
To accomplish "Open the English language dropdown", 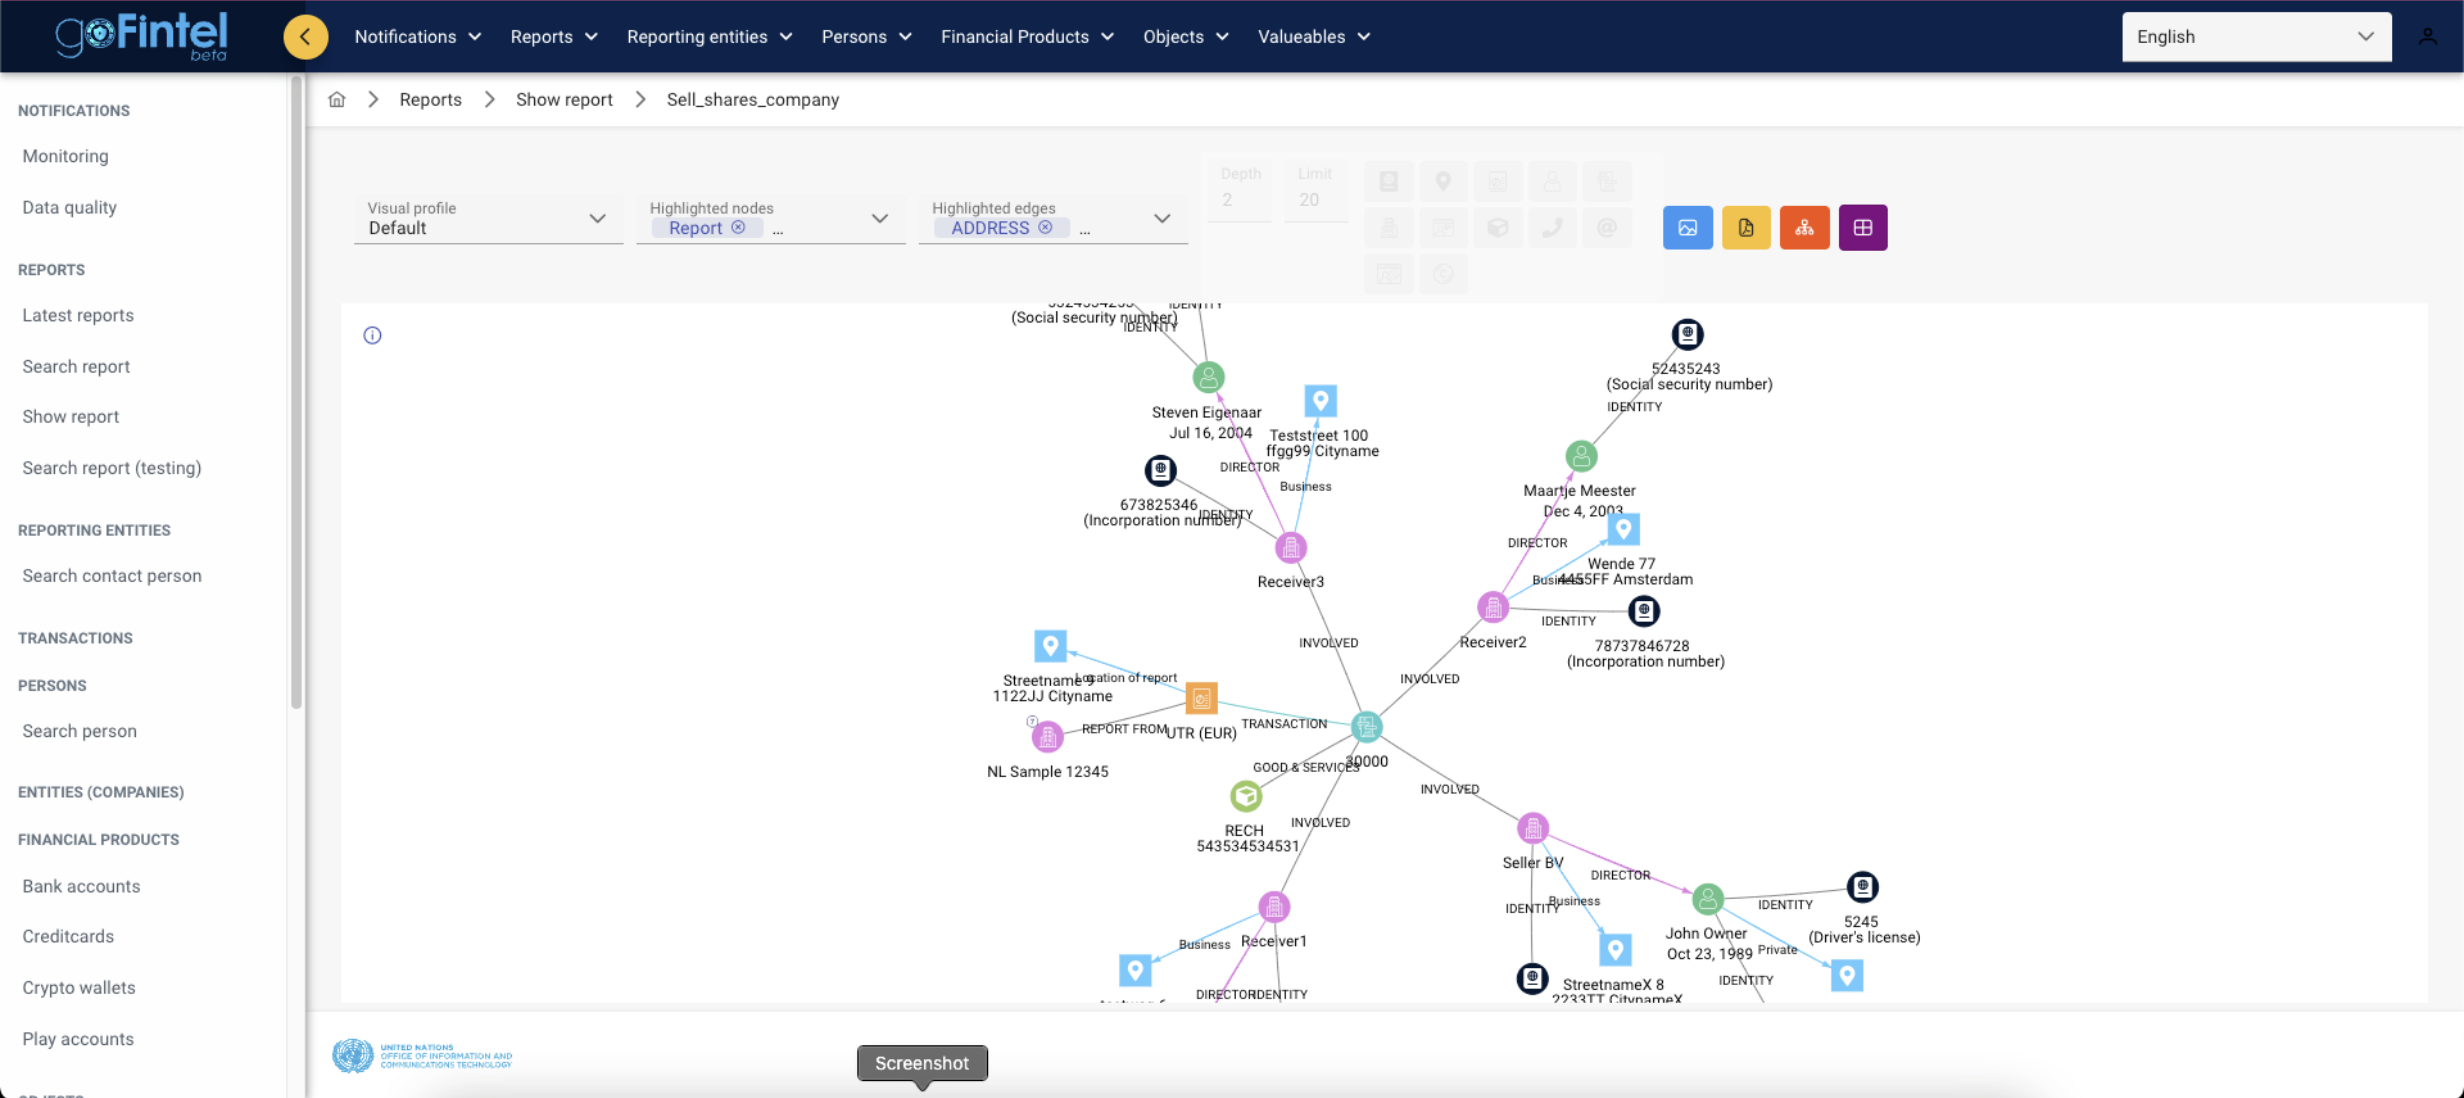I will click(2256, 37).
